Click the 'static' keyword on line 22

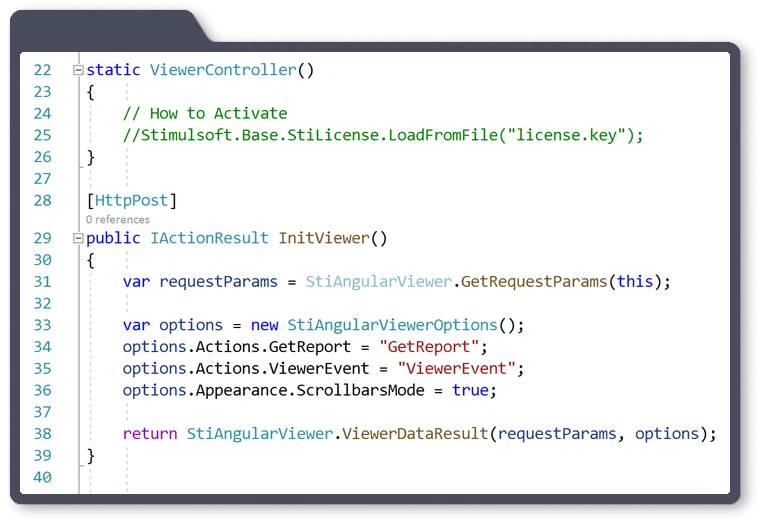click(113, 70)
